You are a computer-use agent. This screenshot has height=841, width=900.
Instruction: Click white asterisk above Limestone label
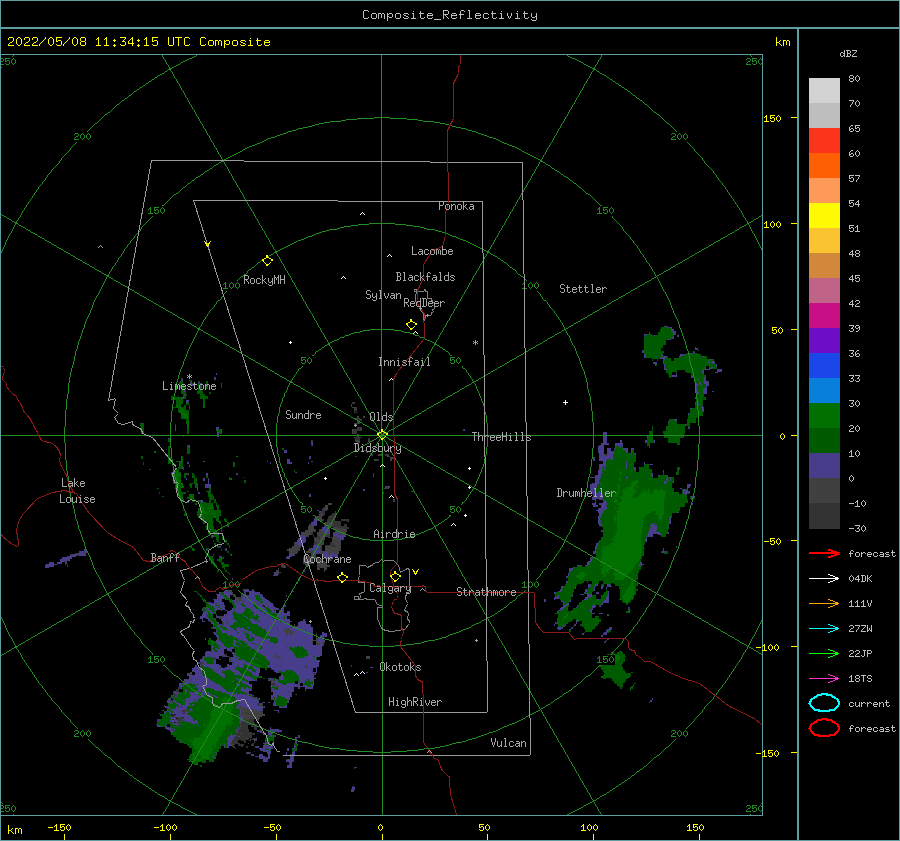point(189,377)
